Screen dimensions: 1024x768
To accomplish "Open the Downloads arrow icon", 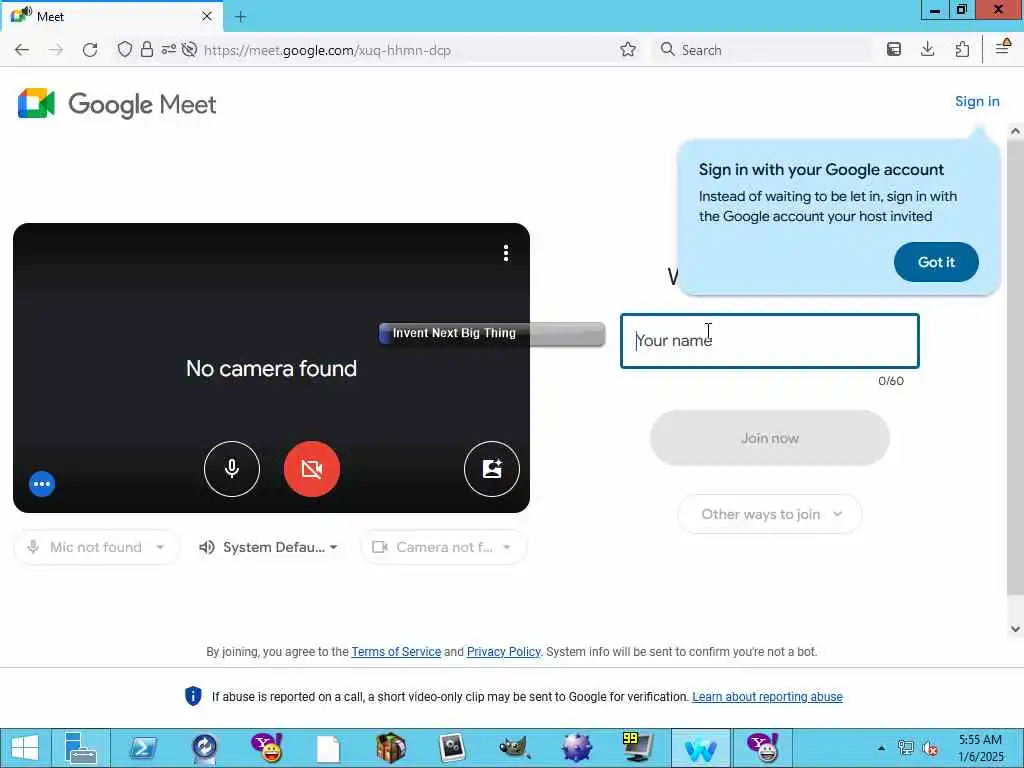I will [927, 50].
